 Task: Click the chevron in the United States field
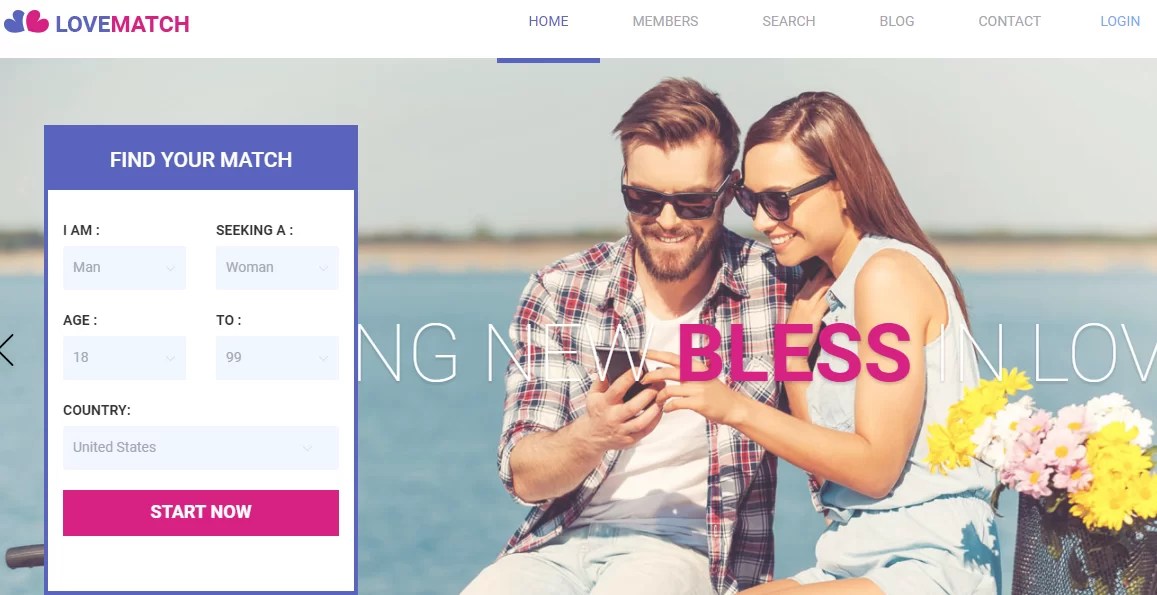pos(307,448)
